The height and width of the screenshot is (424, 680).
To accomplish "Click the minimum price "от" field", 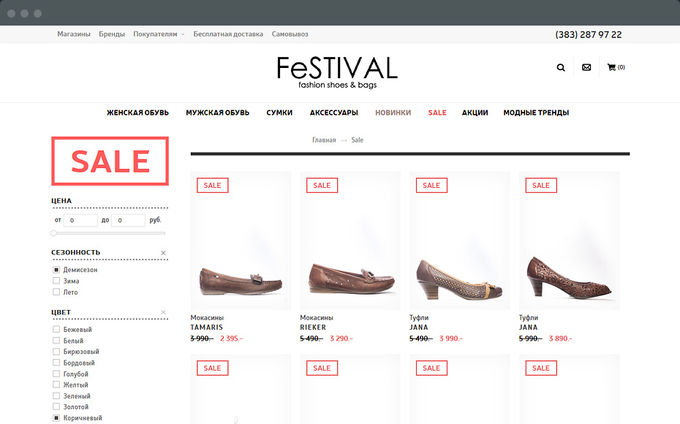I will point(80,220).
